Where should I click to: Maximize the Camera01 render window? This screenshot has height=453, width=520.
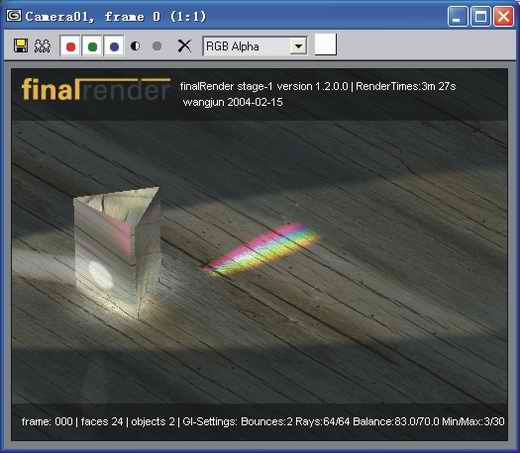click(480, 16)
